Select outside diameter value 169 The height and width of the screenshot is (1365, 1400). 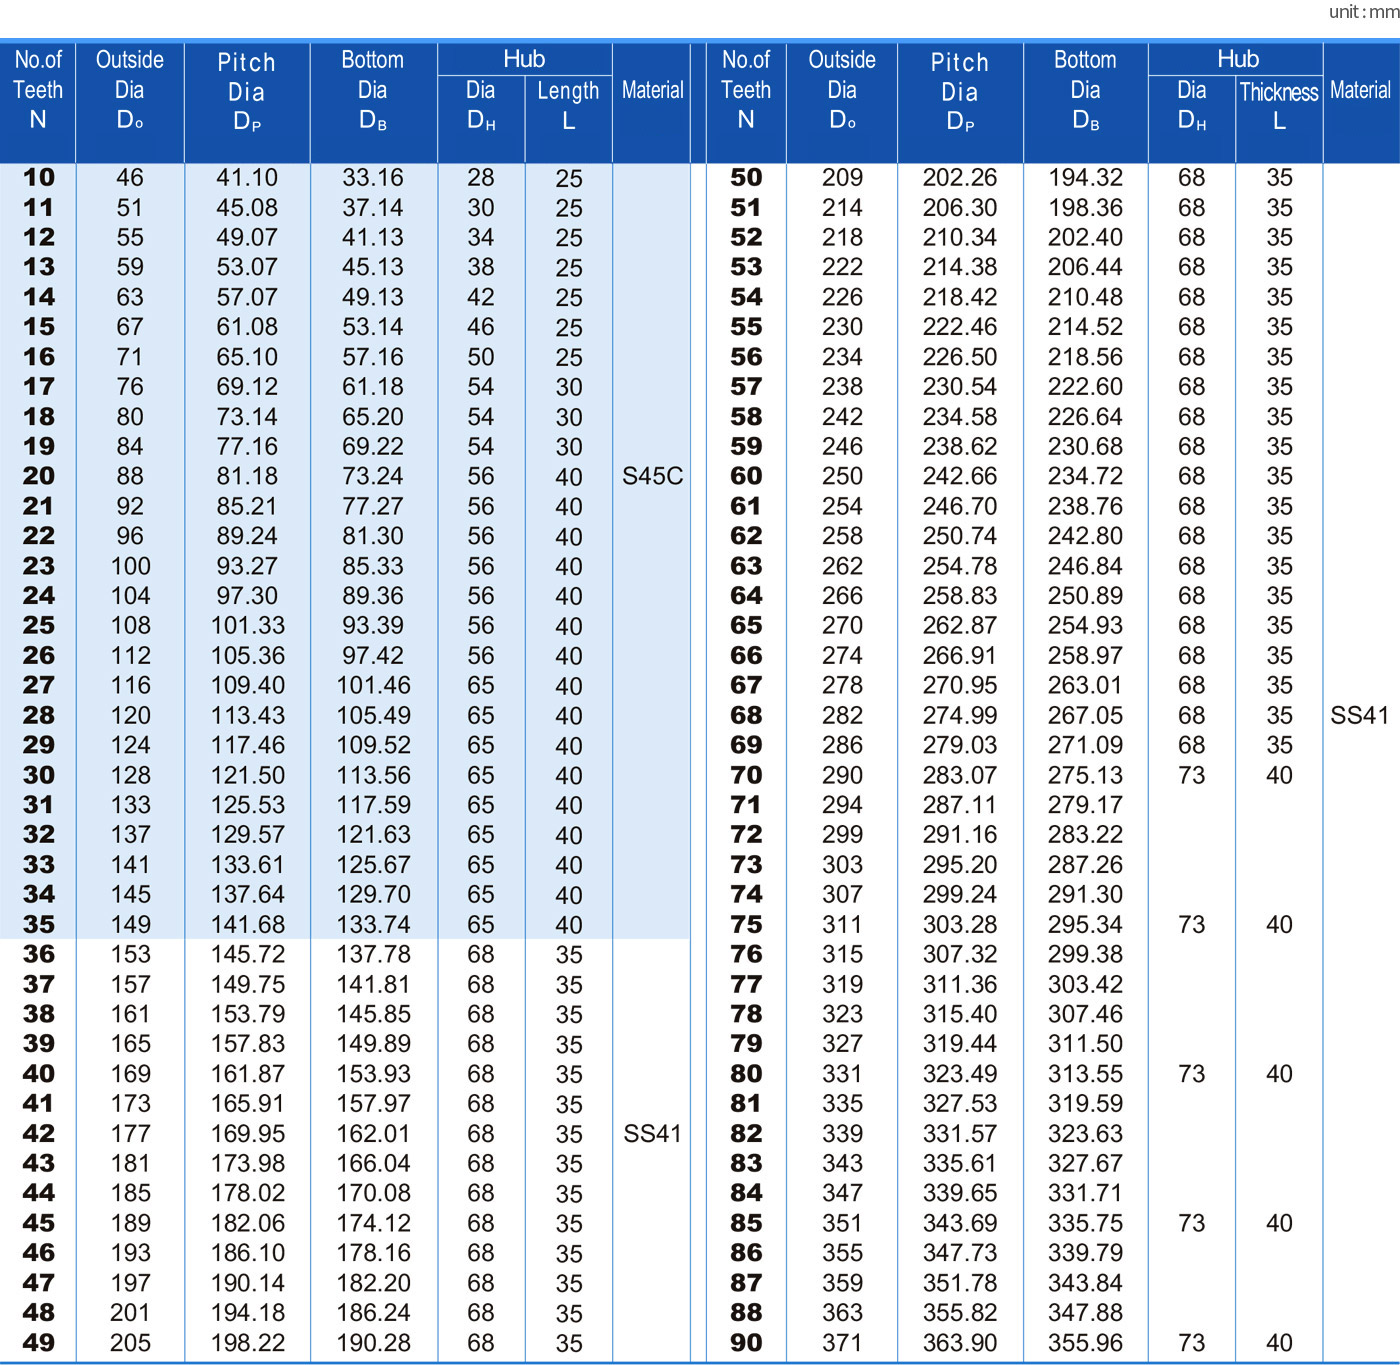click(x=130, y=1073)
